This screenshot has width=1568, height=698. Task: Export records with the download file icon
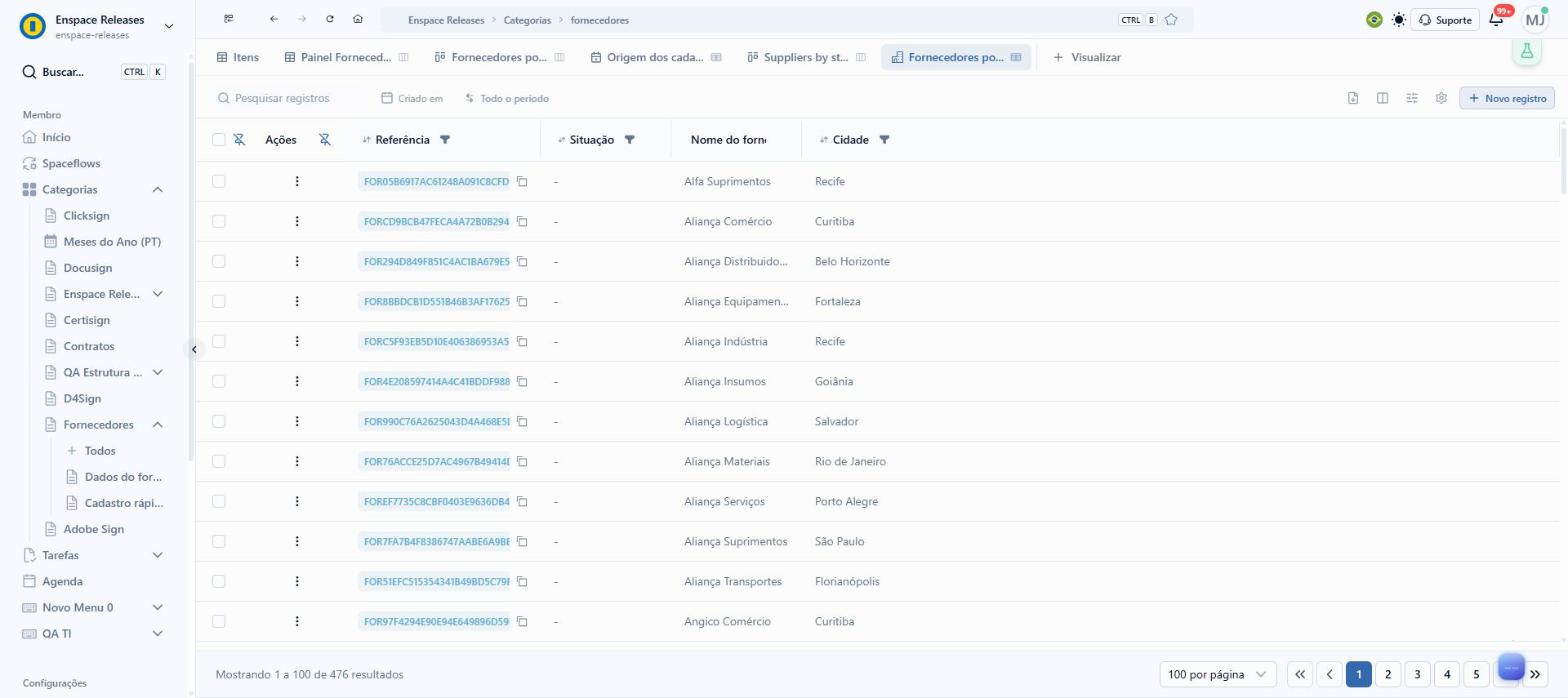pos(1353,98)
